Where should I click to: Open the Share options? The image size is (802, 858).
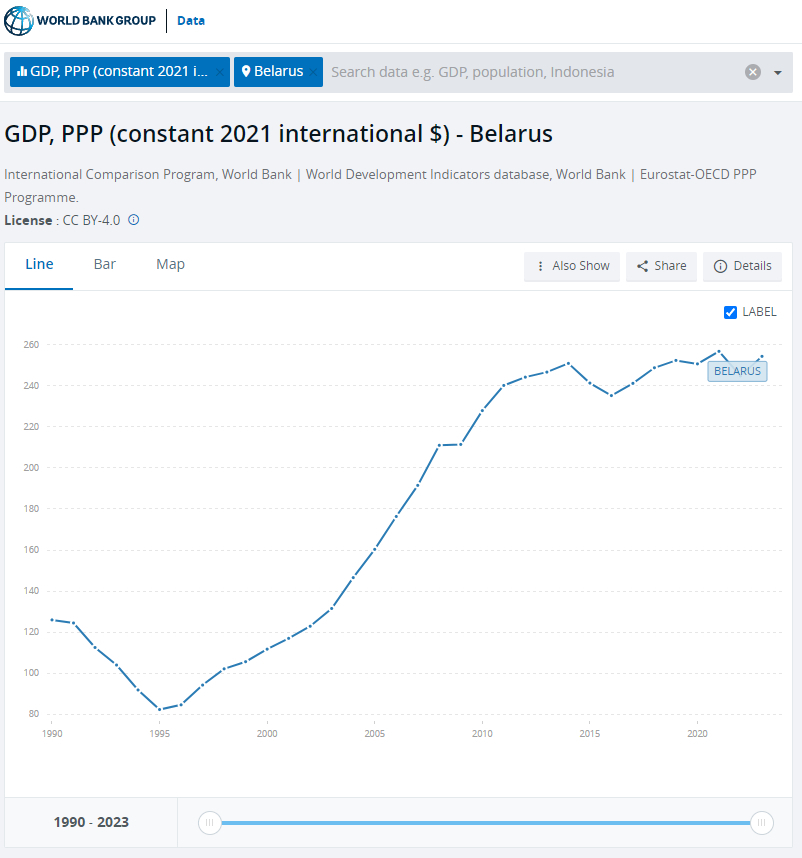click(661, 266)
